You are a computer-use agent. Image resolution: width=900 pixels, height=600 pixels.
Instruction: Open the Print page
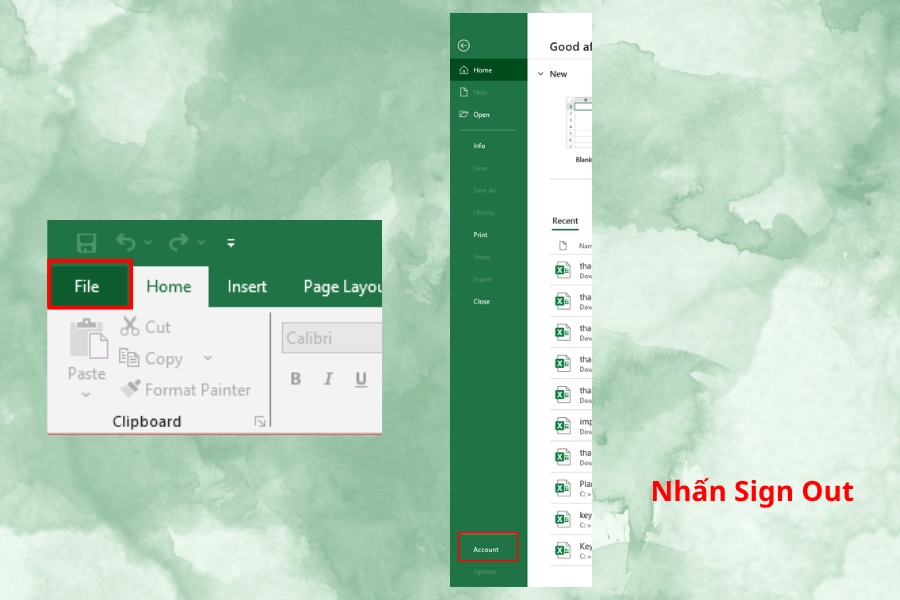(480, 235)
